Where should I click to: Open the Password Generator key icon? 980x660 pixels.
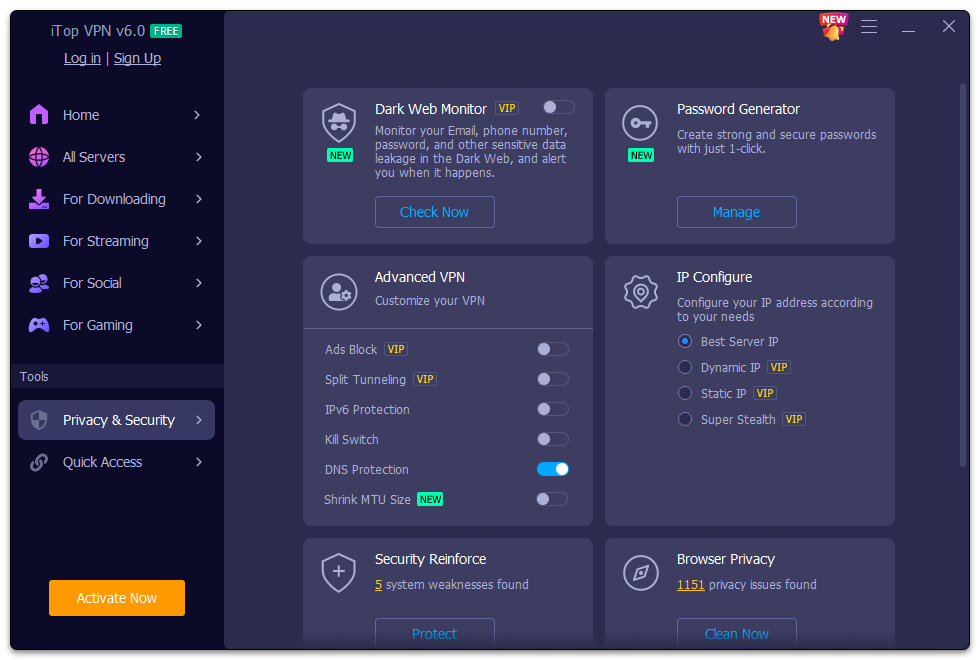coord(641,124)
